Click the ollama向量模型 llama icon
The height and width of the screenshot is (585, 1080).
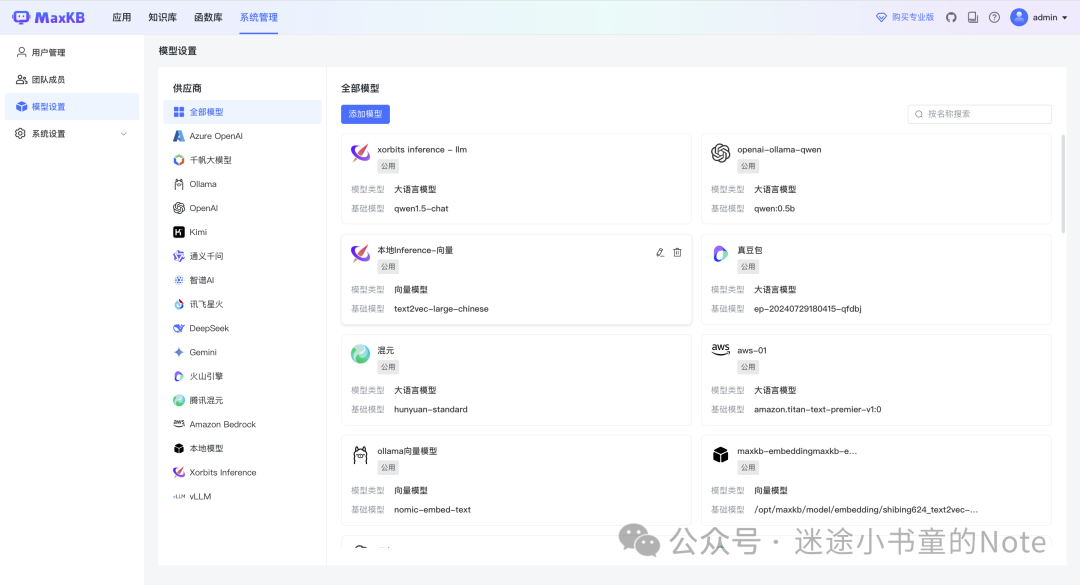tap(360, 455)
